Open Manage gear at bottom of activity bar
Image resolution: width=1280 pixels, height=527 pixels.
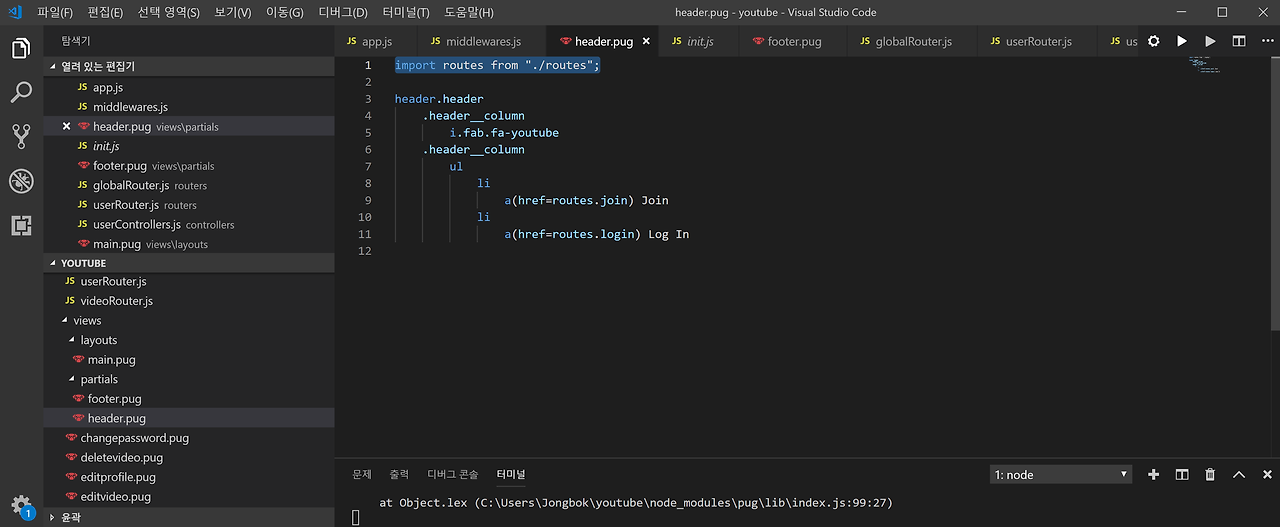tap(21, 504)
